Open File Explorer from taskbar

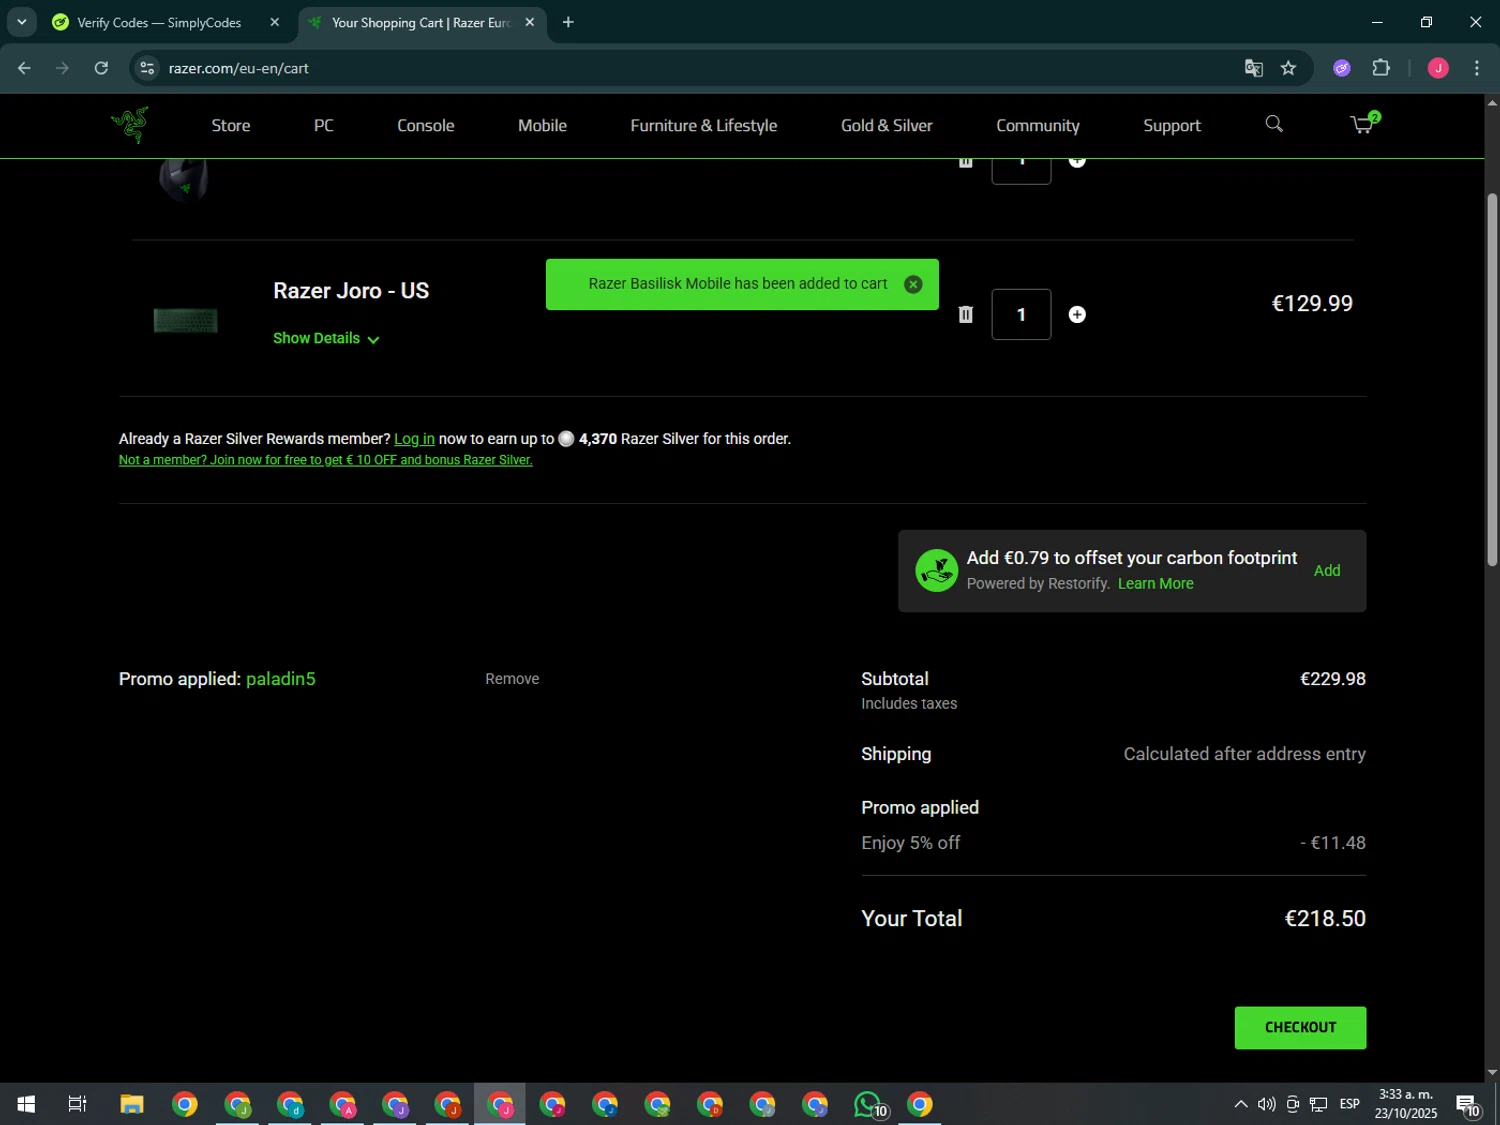coord(132,1104)
